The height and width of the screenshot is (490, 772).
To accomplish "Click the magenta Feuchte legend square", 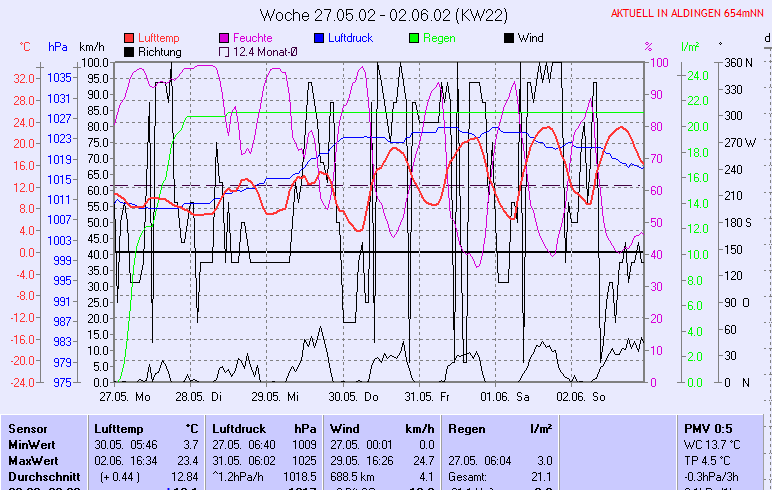I will [224, 38].
